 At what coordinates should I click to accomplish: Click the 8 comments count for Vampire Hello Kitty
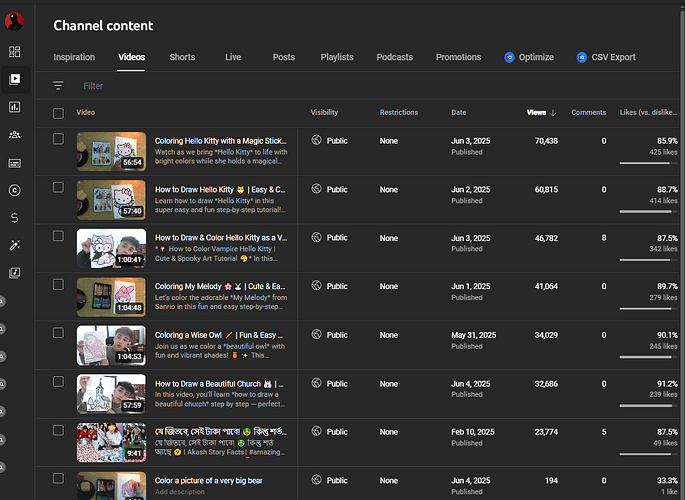click(x=604, y=238)
